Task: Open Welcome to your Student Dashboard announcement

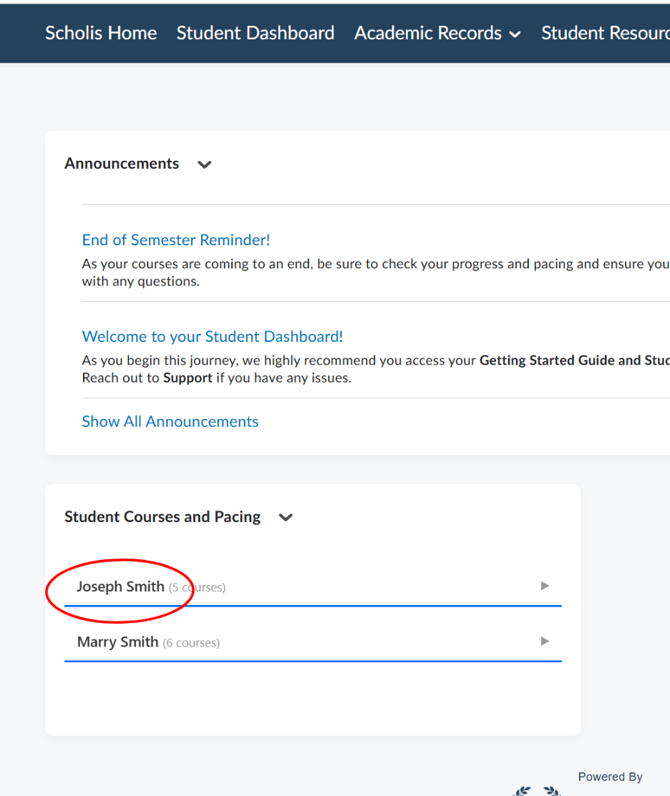Action: [x=212, y=336]
